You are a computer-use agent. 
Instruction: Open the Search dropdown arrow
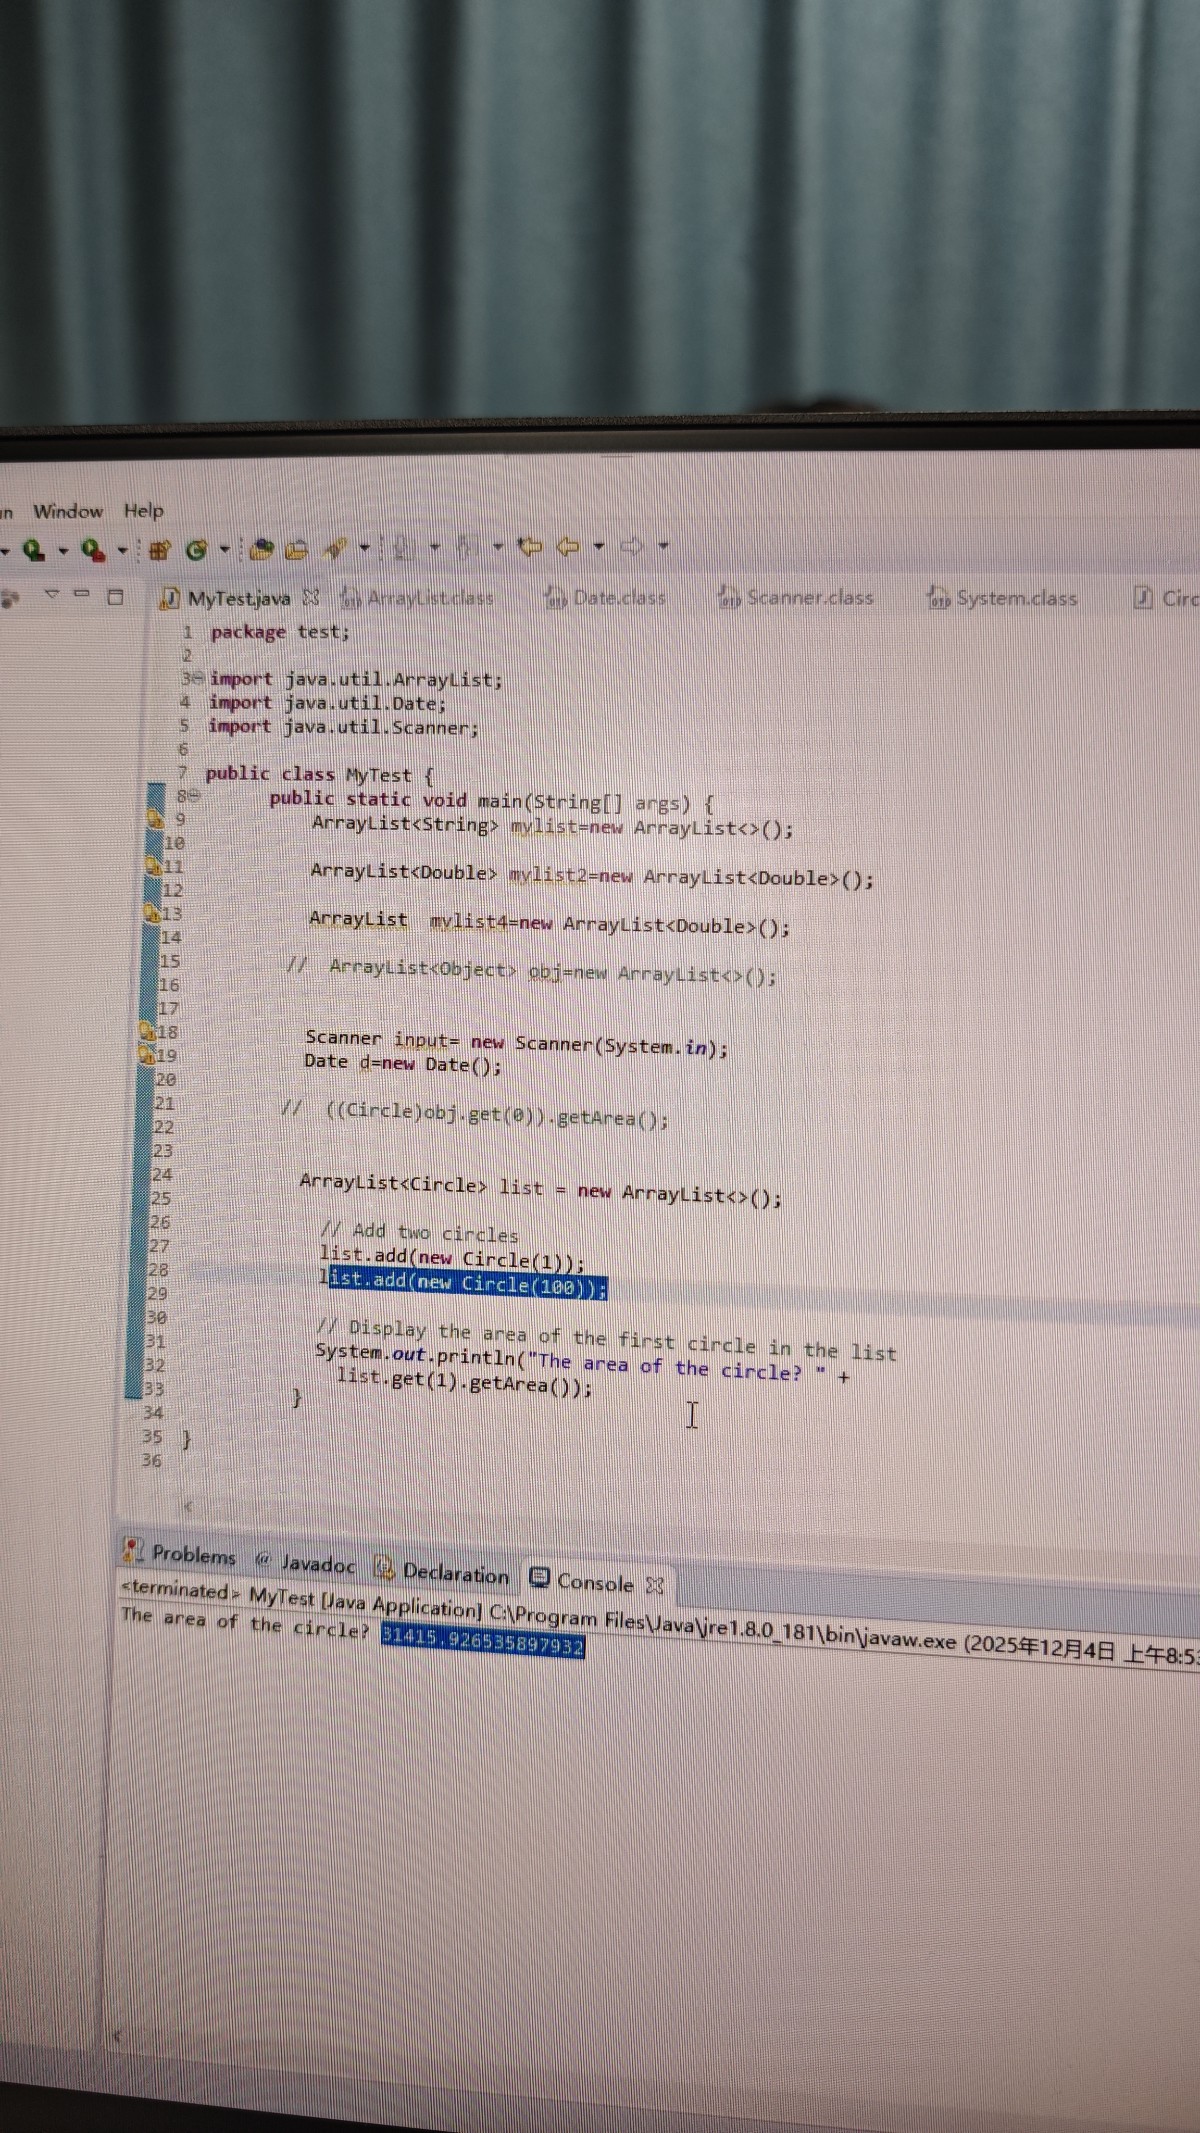coord(365,547)
